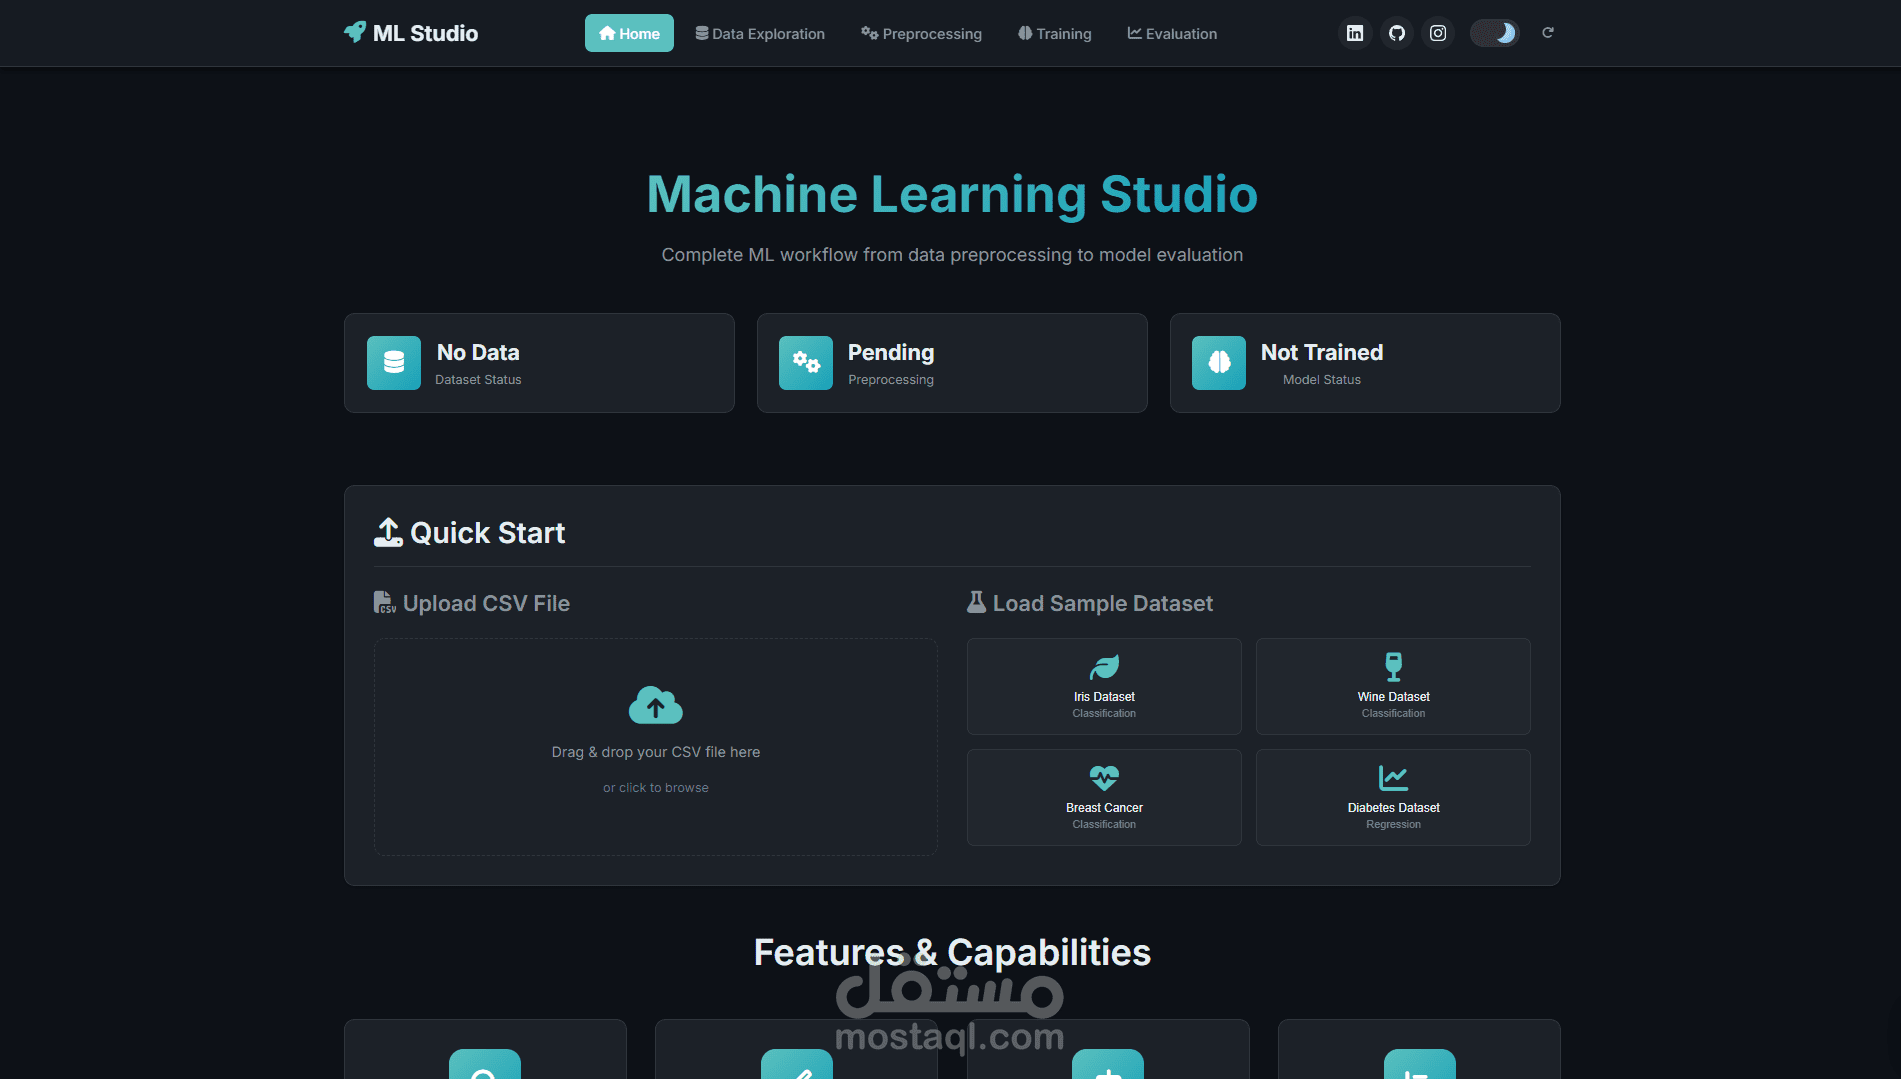Click the model icon on Not Trained card
Screen dimensions: 1901x1079
(1218, 362)
